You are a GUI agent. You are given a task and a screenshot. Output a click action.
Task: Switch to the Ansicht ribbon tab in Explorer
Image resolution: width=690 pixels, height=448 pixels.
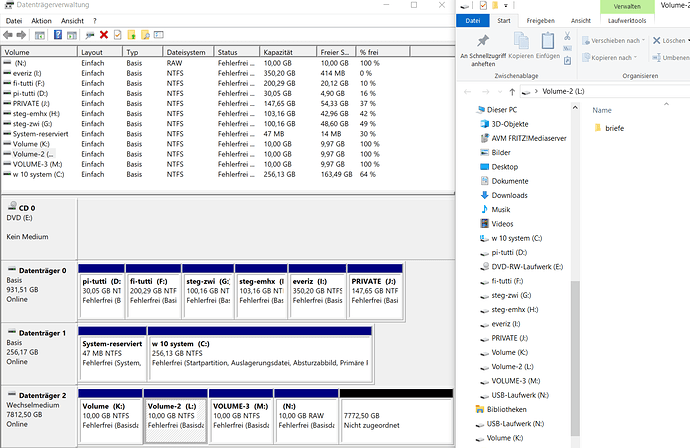(x=581, y=21)
